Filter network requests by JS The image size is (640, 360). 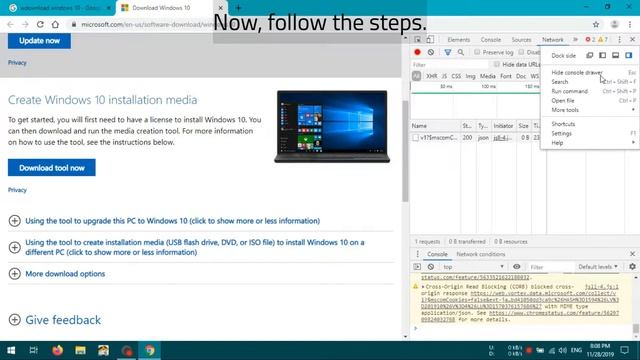[x=444, y=76]
